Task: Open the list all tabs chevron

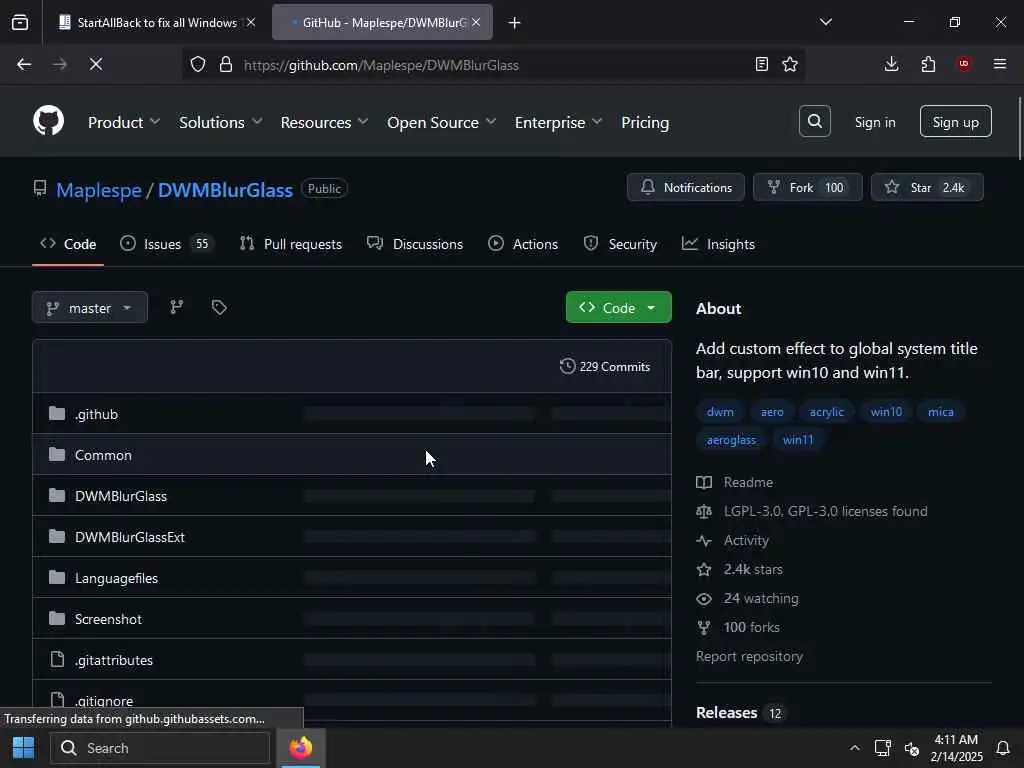Action: (825, 22)
